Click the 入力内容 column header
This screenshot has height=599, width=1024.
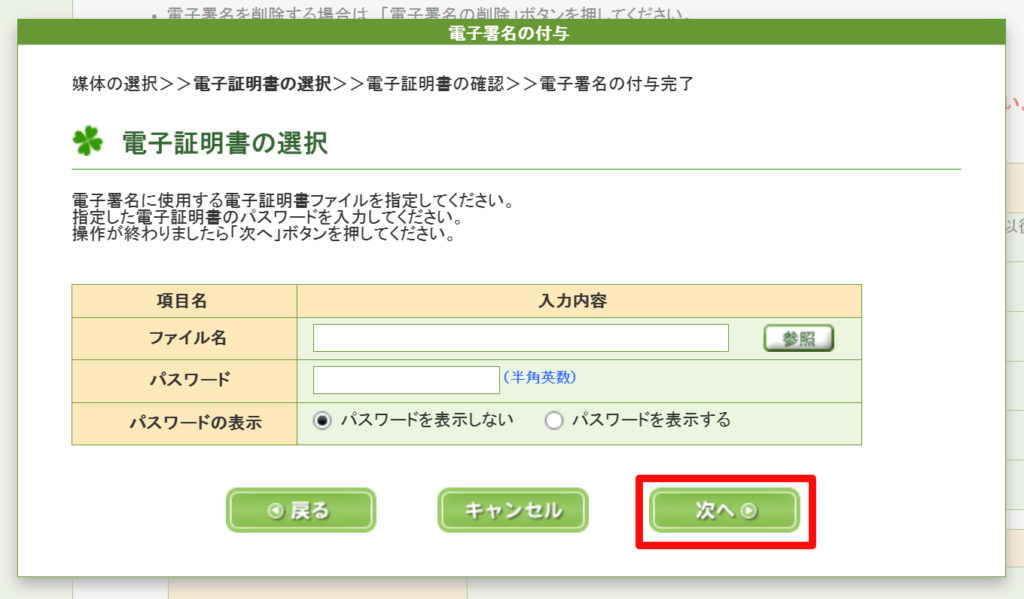pyautogui.click(x=578, y=301)
